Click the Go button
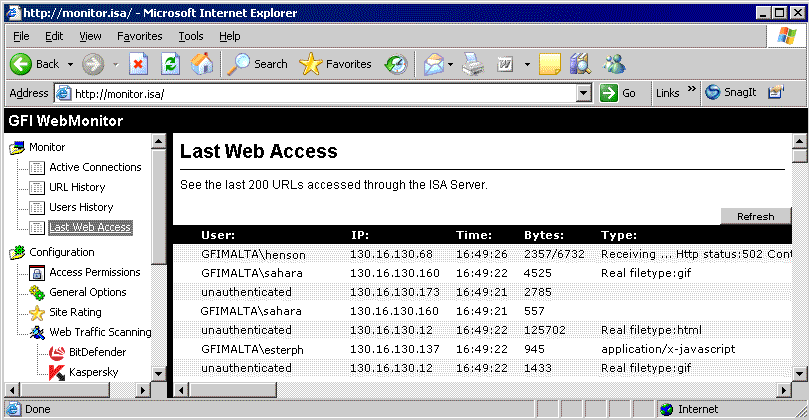809x420 pixels. [618, 93]
